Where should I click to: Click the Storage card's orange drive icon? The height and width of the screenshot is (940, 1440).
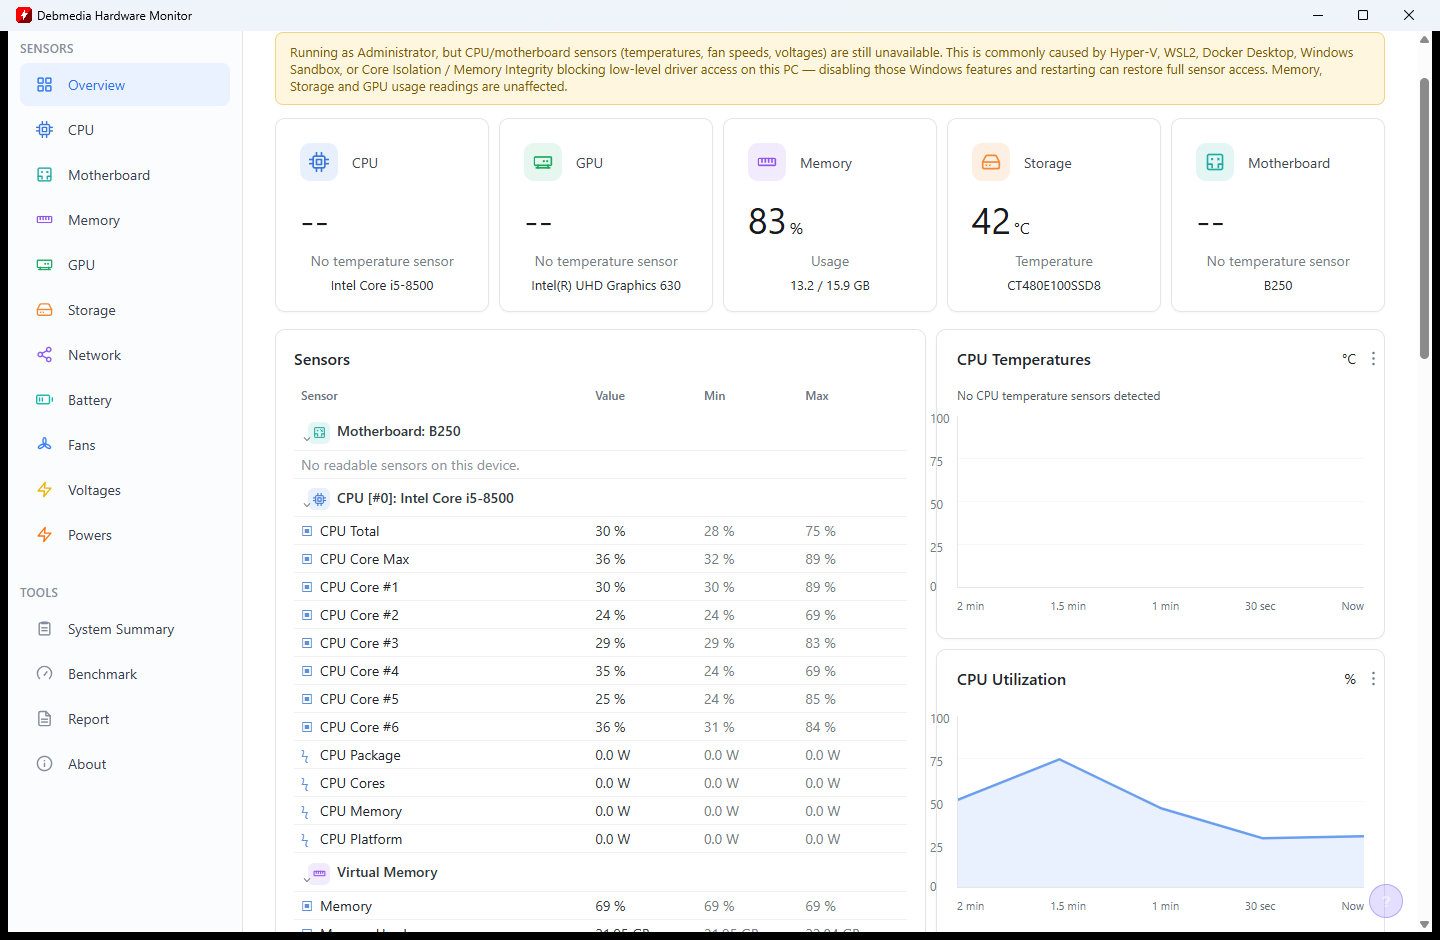coord(991,162)
